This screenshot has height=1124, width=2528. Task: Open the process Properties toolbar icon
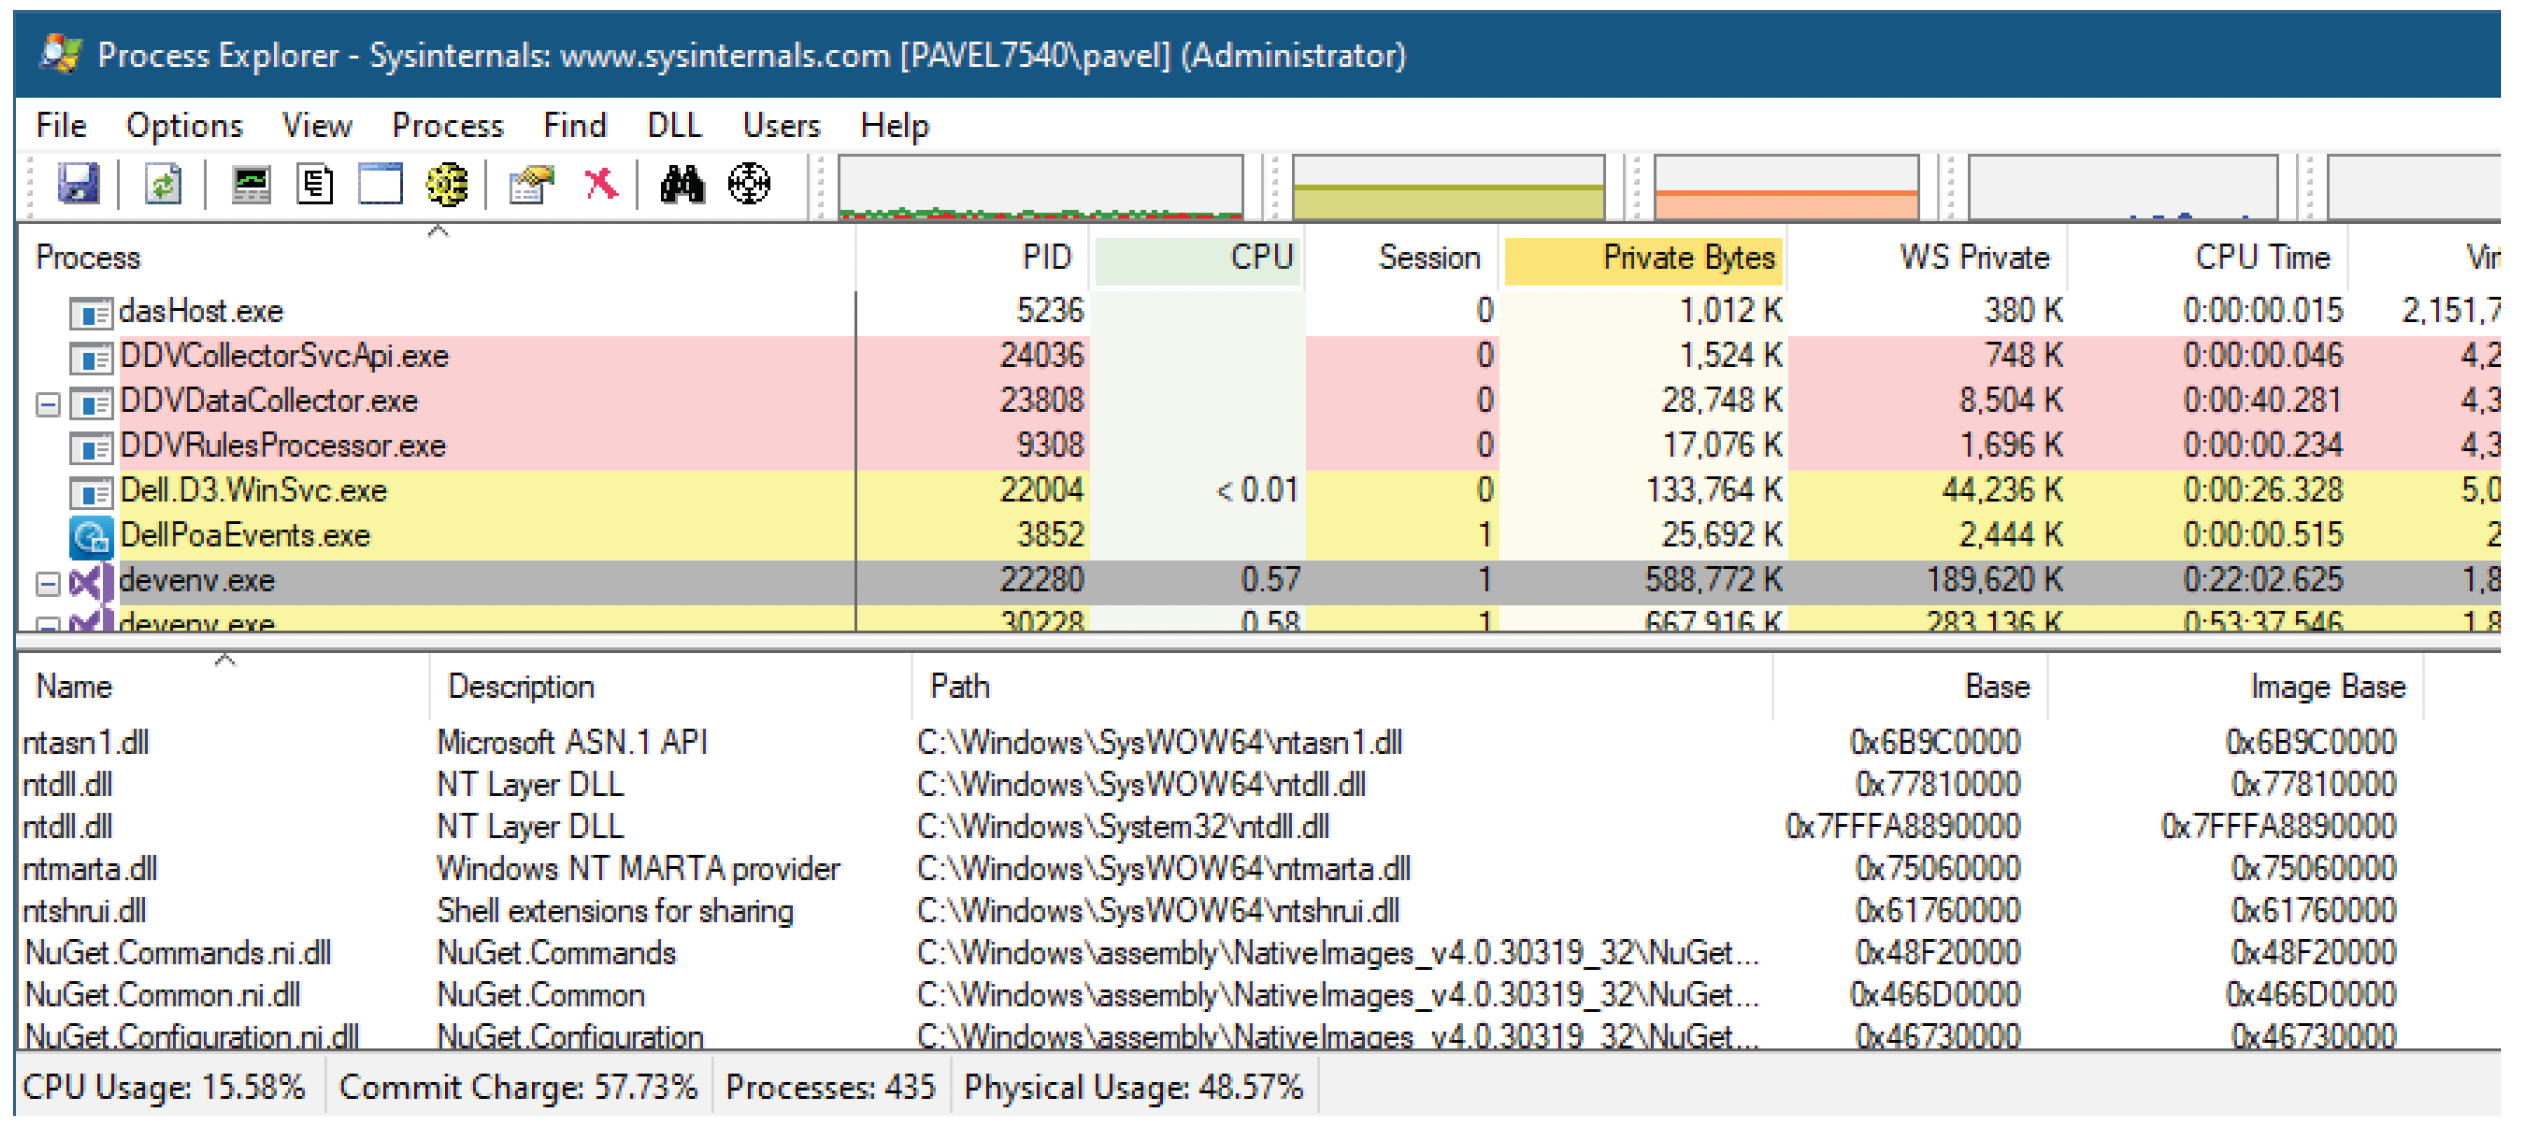point(531,184)
